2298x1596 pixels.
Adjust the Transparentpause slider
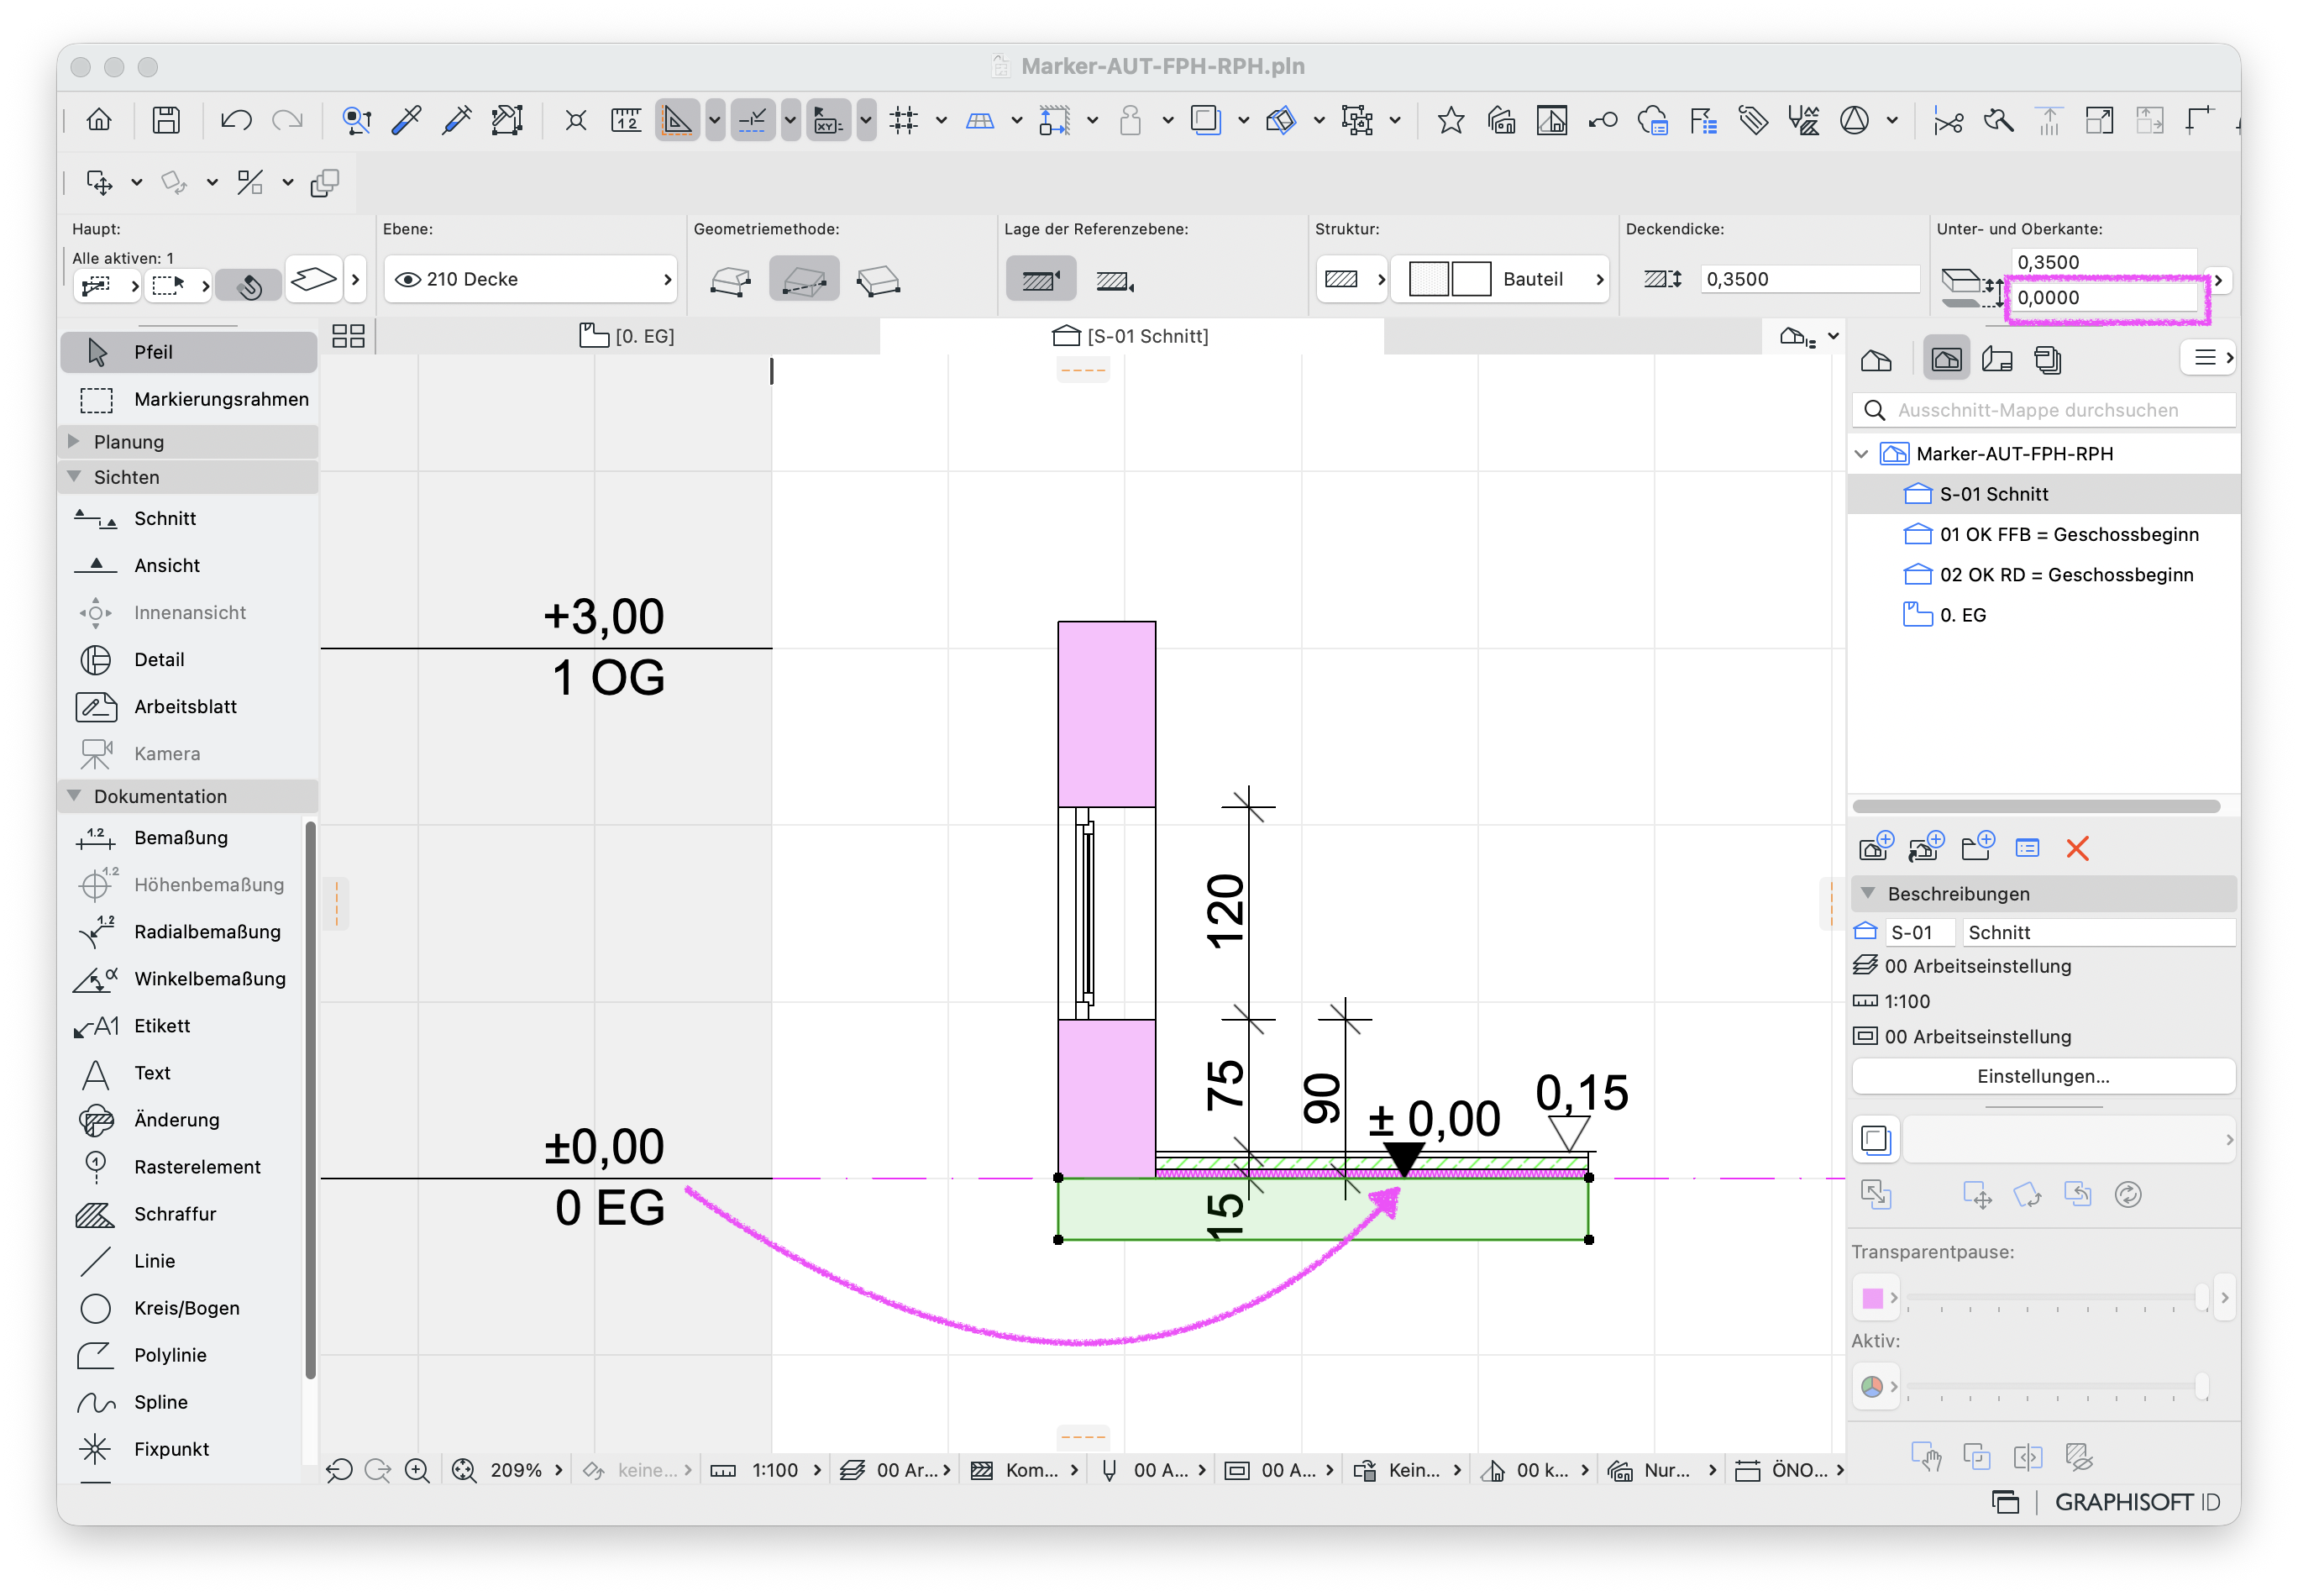pyautogui.click(x=2056, y=1297)
